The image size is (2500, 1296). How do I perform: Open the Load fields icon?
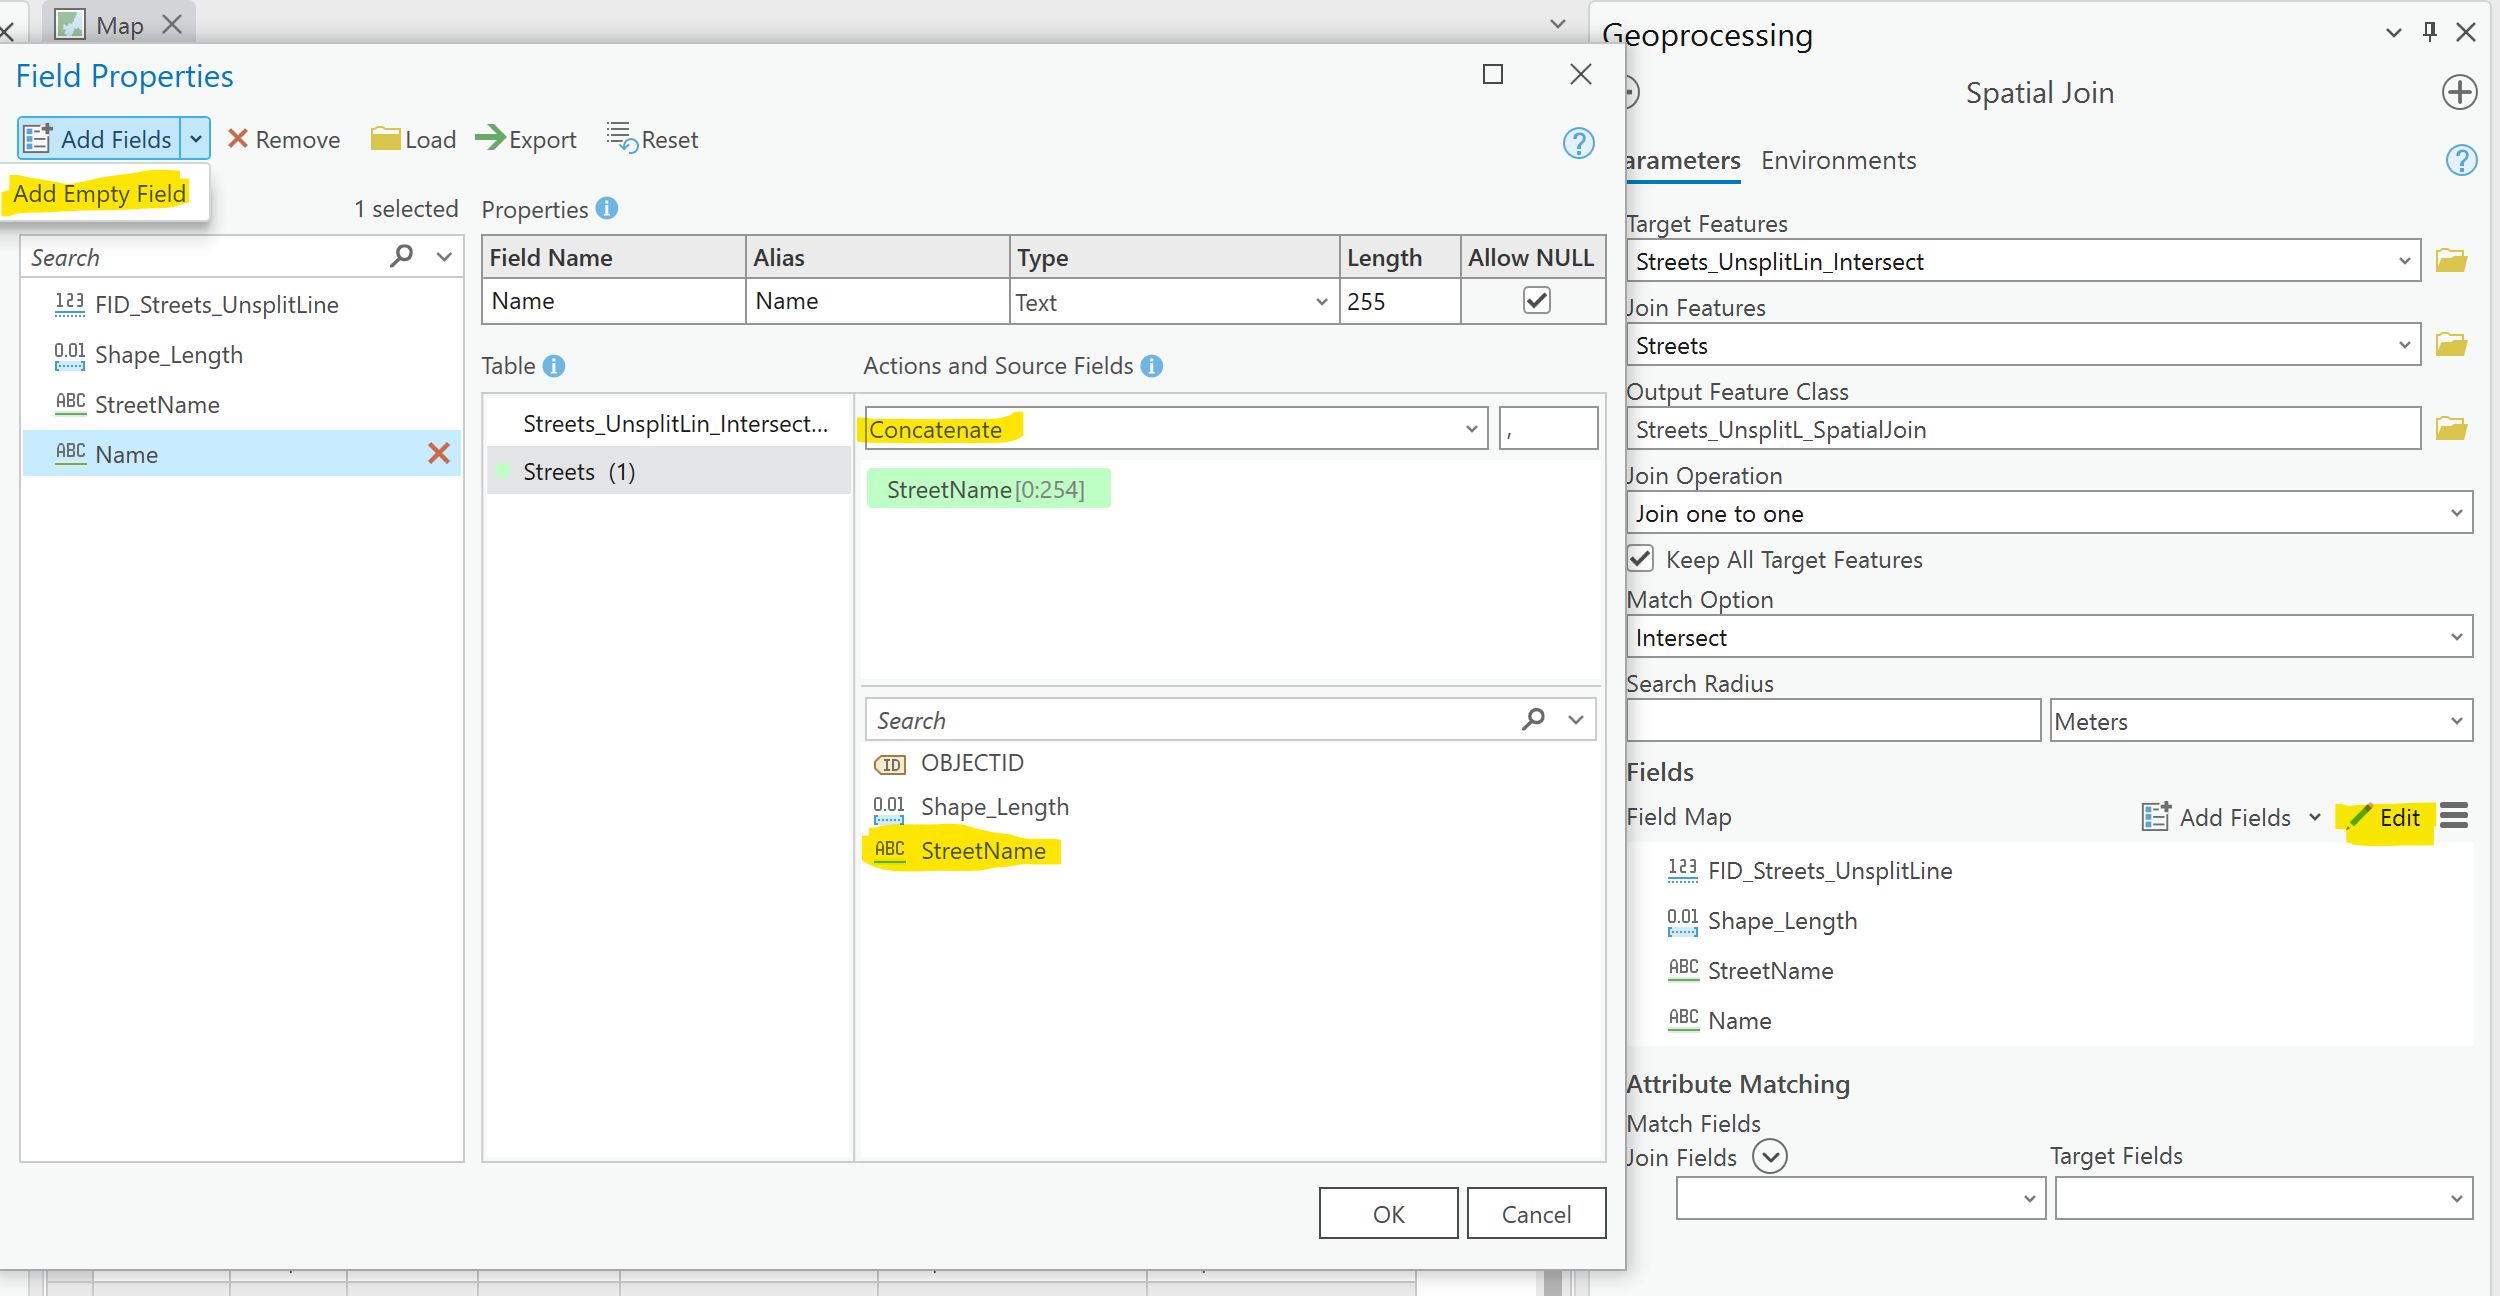(x=385, y=139)
